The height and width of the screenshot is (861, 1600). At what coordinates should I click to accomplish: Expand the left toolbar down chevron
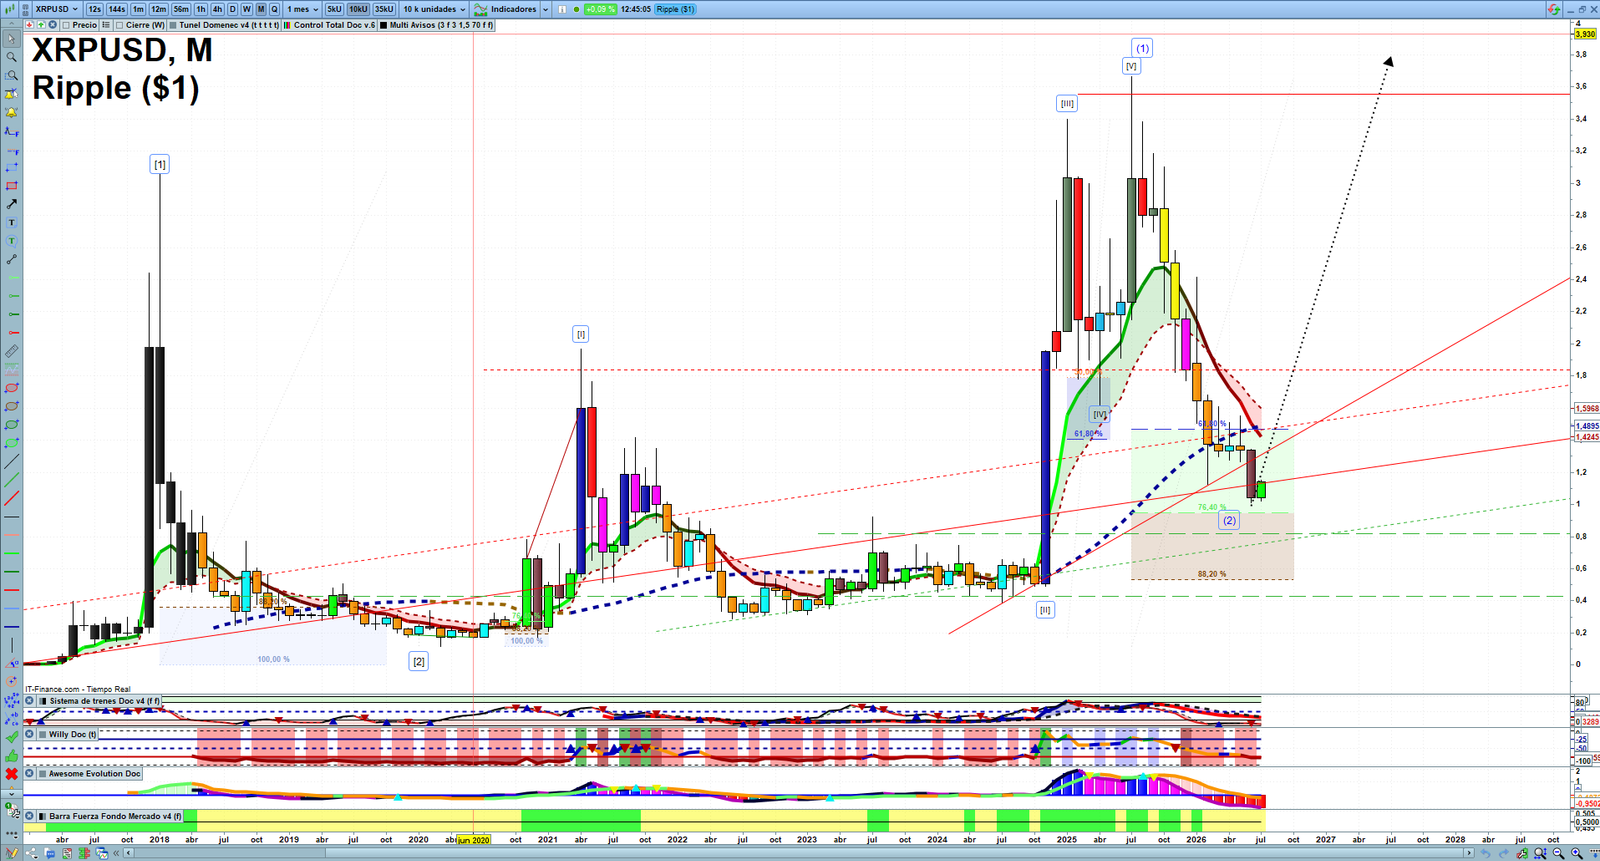tap(11, 794)
